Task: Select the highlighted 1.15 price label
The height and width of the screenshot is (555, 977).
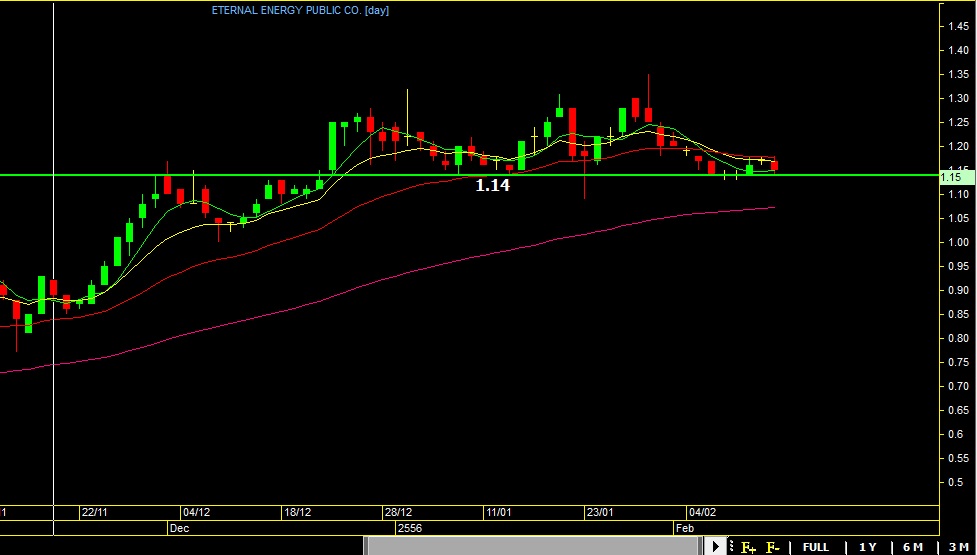Action: click(957, 178)
